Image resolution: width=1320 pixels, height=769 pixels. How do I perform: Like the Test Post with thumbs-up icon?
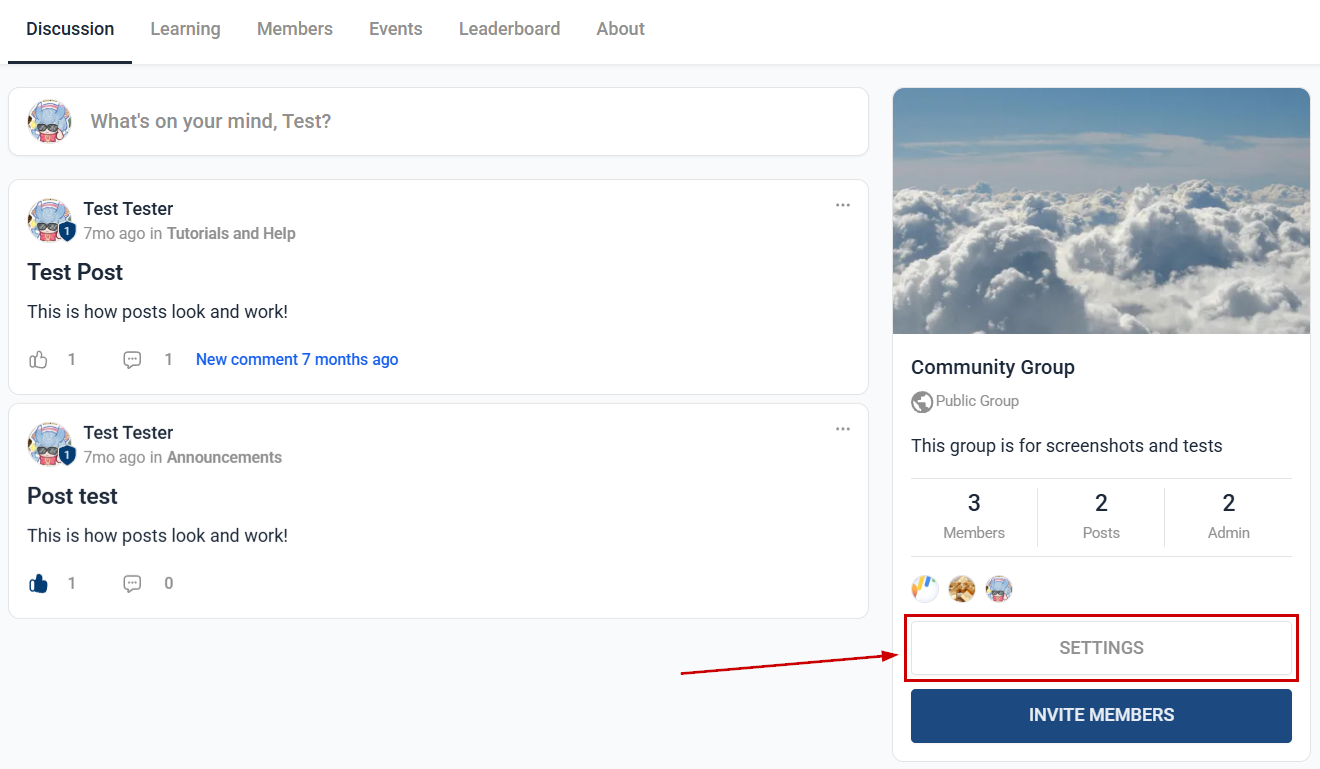click(x=38, y=360)
